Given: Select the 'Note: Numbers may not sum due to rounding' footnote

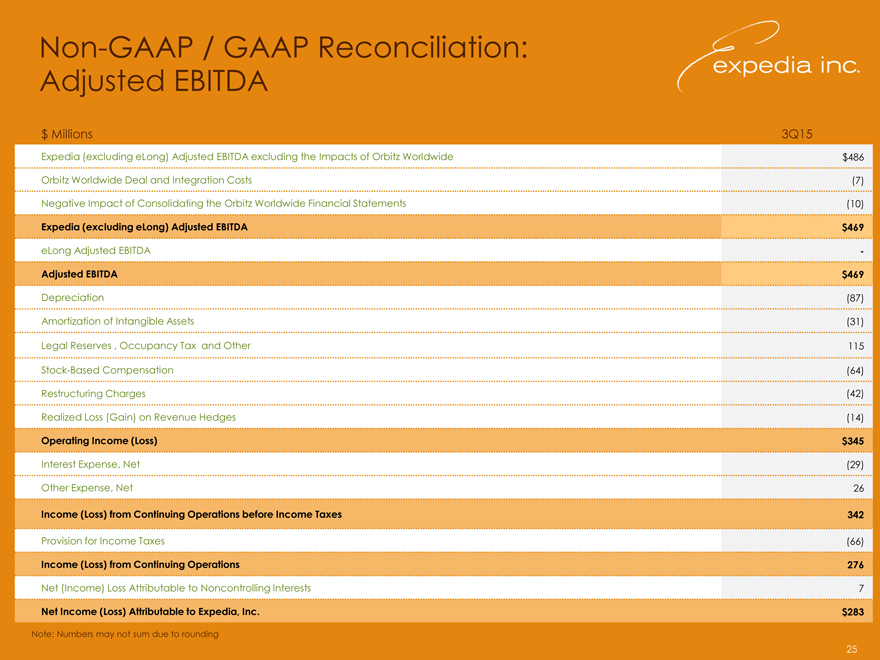Looking at the screenshot, I should pyautogui.click(x=125, y=634).
